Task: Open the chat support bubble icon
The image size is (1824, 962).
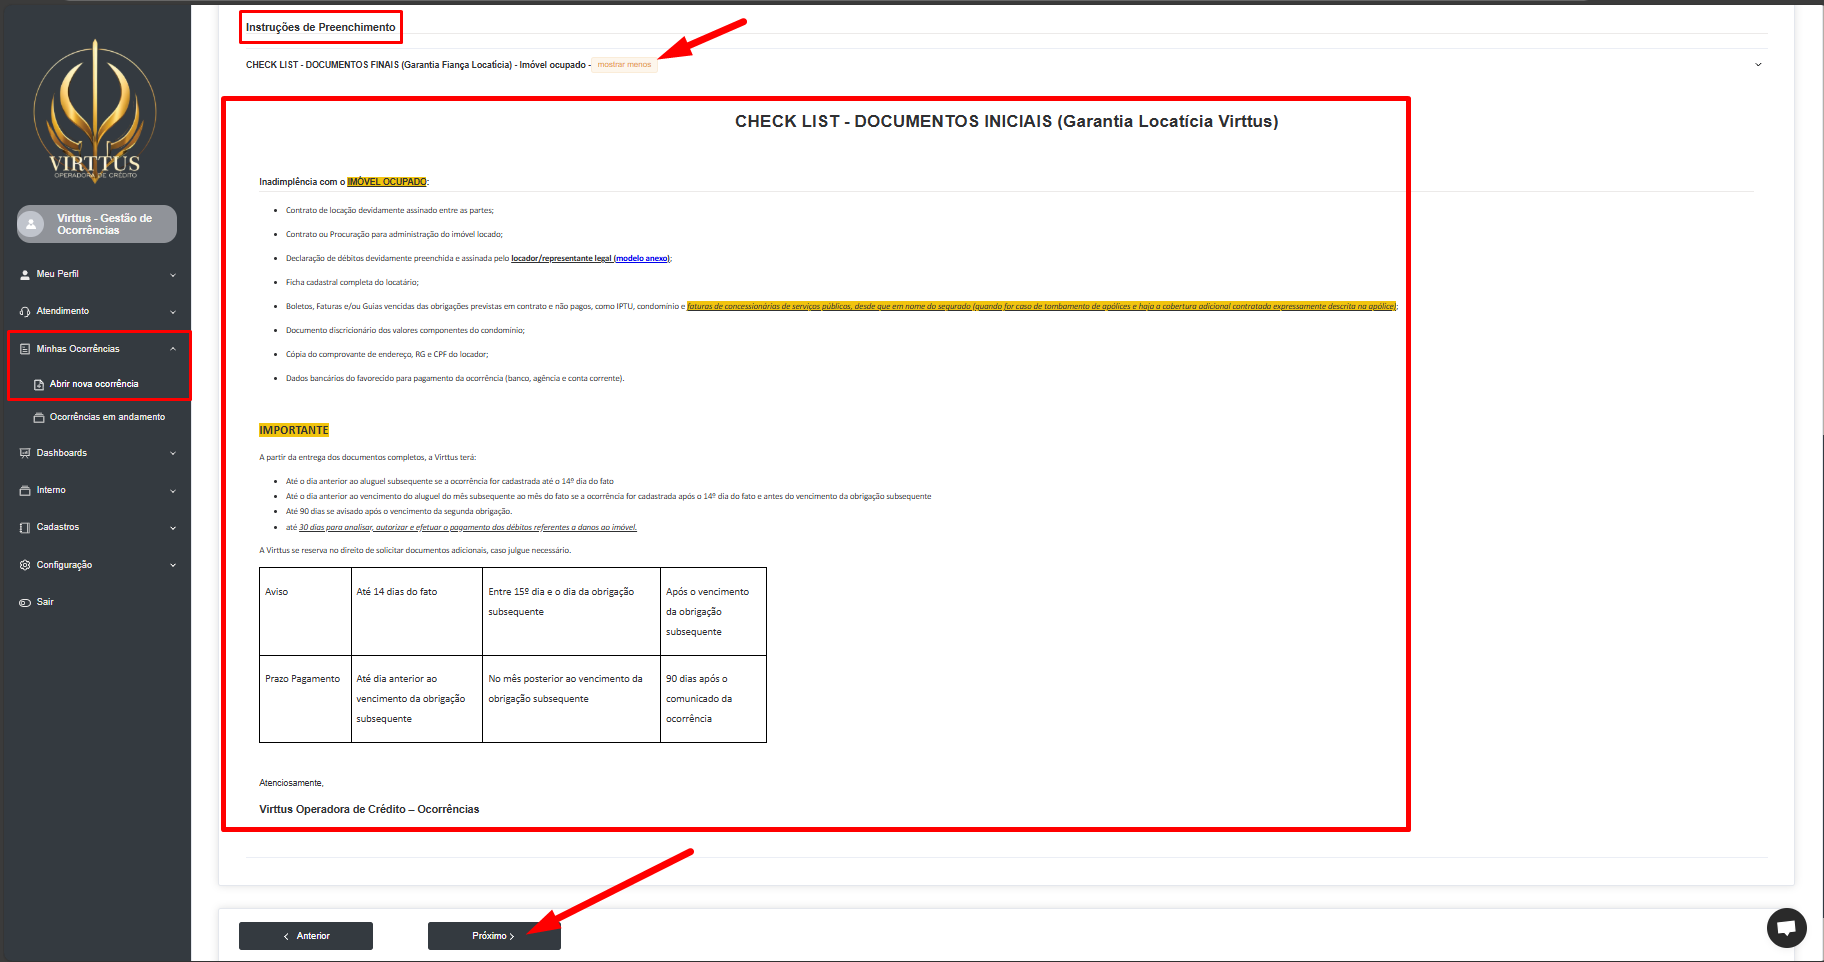Action: (x=1786, y=927)
